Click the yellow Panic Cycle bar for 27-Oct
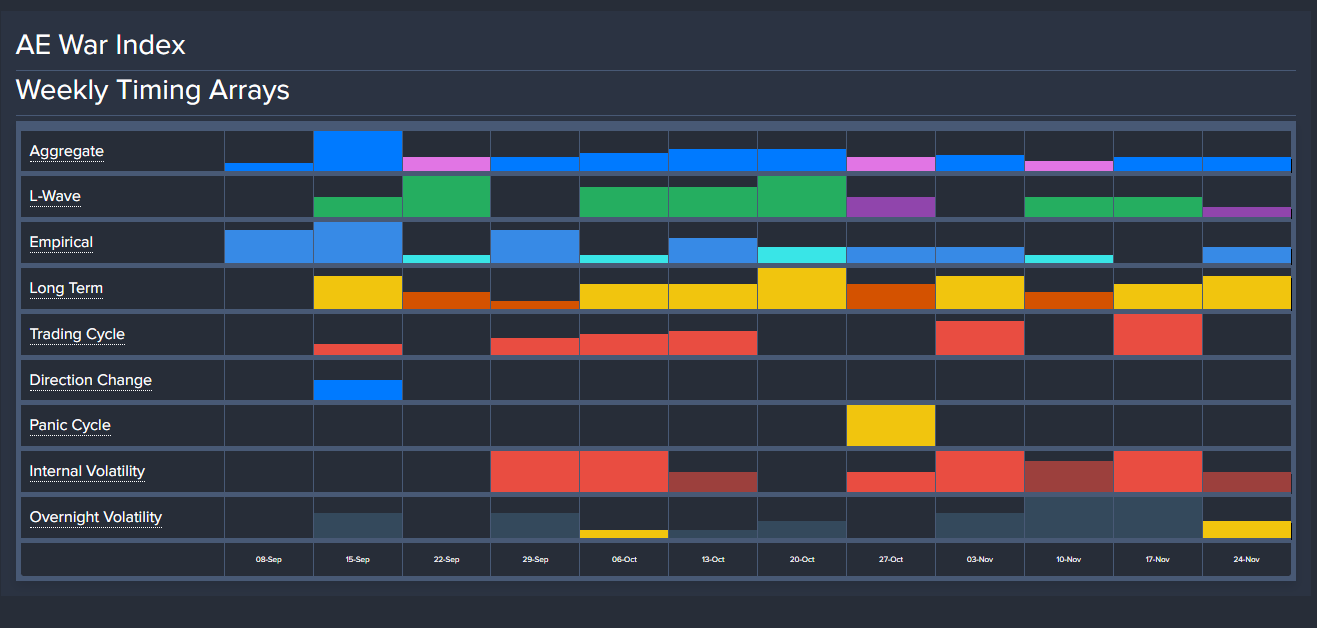 coord(890,426)
